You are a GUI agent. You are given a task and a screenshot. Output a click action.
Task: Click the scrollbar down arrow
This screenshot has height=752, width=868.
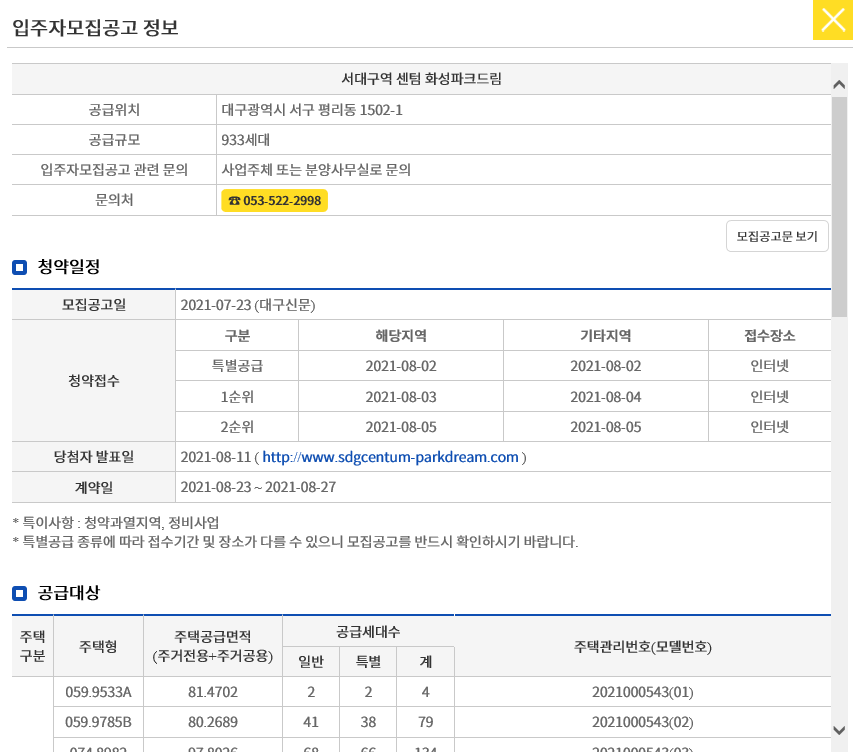click(839, 730)
